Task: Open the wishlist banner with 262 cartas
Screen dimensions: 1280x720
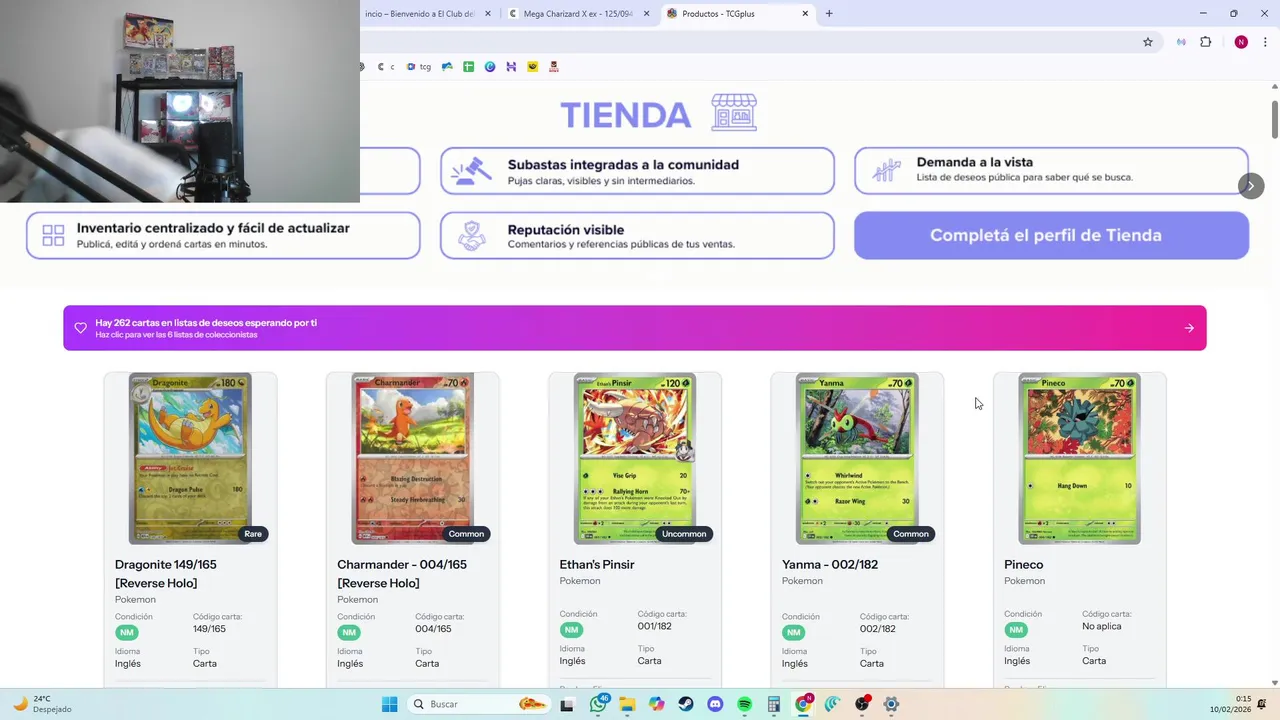Action: tap(635, 328)
